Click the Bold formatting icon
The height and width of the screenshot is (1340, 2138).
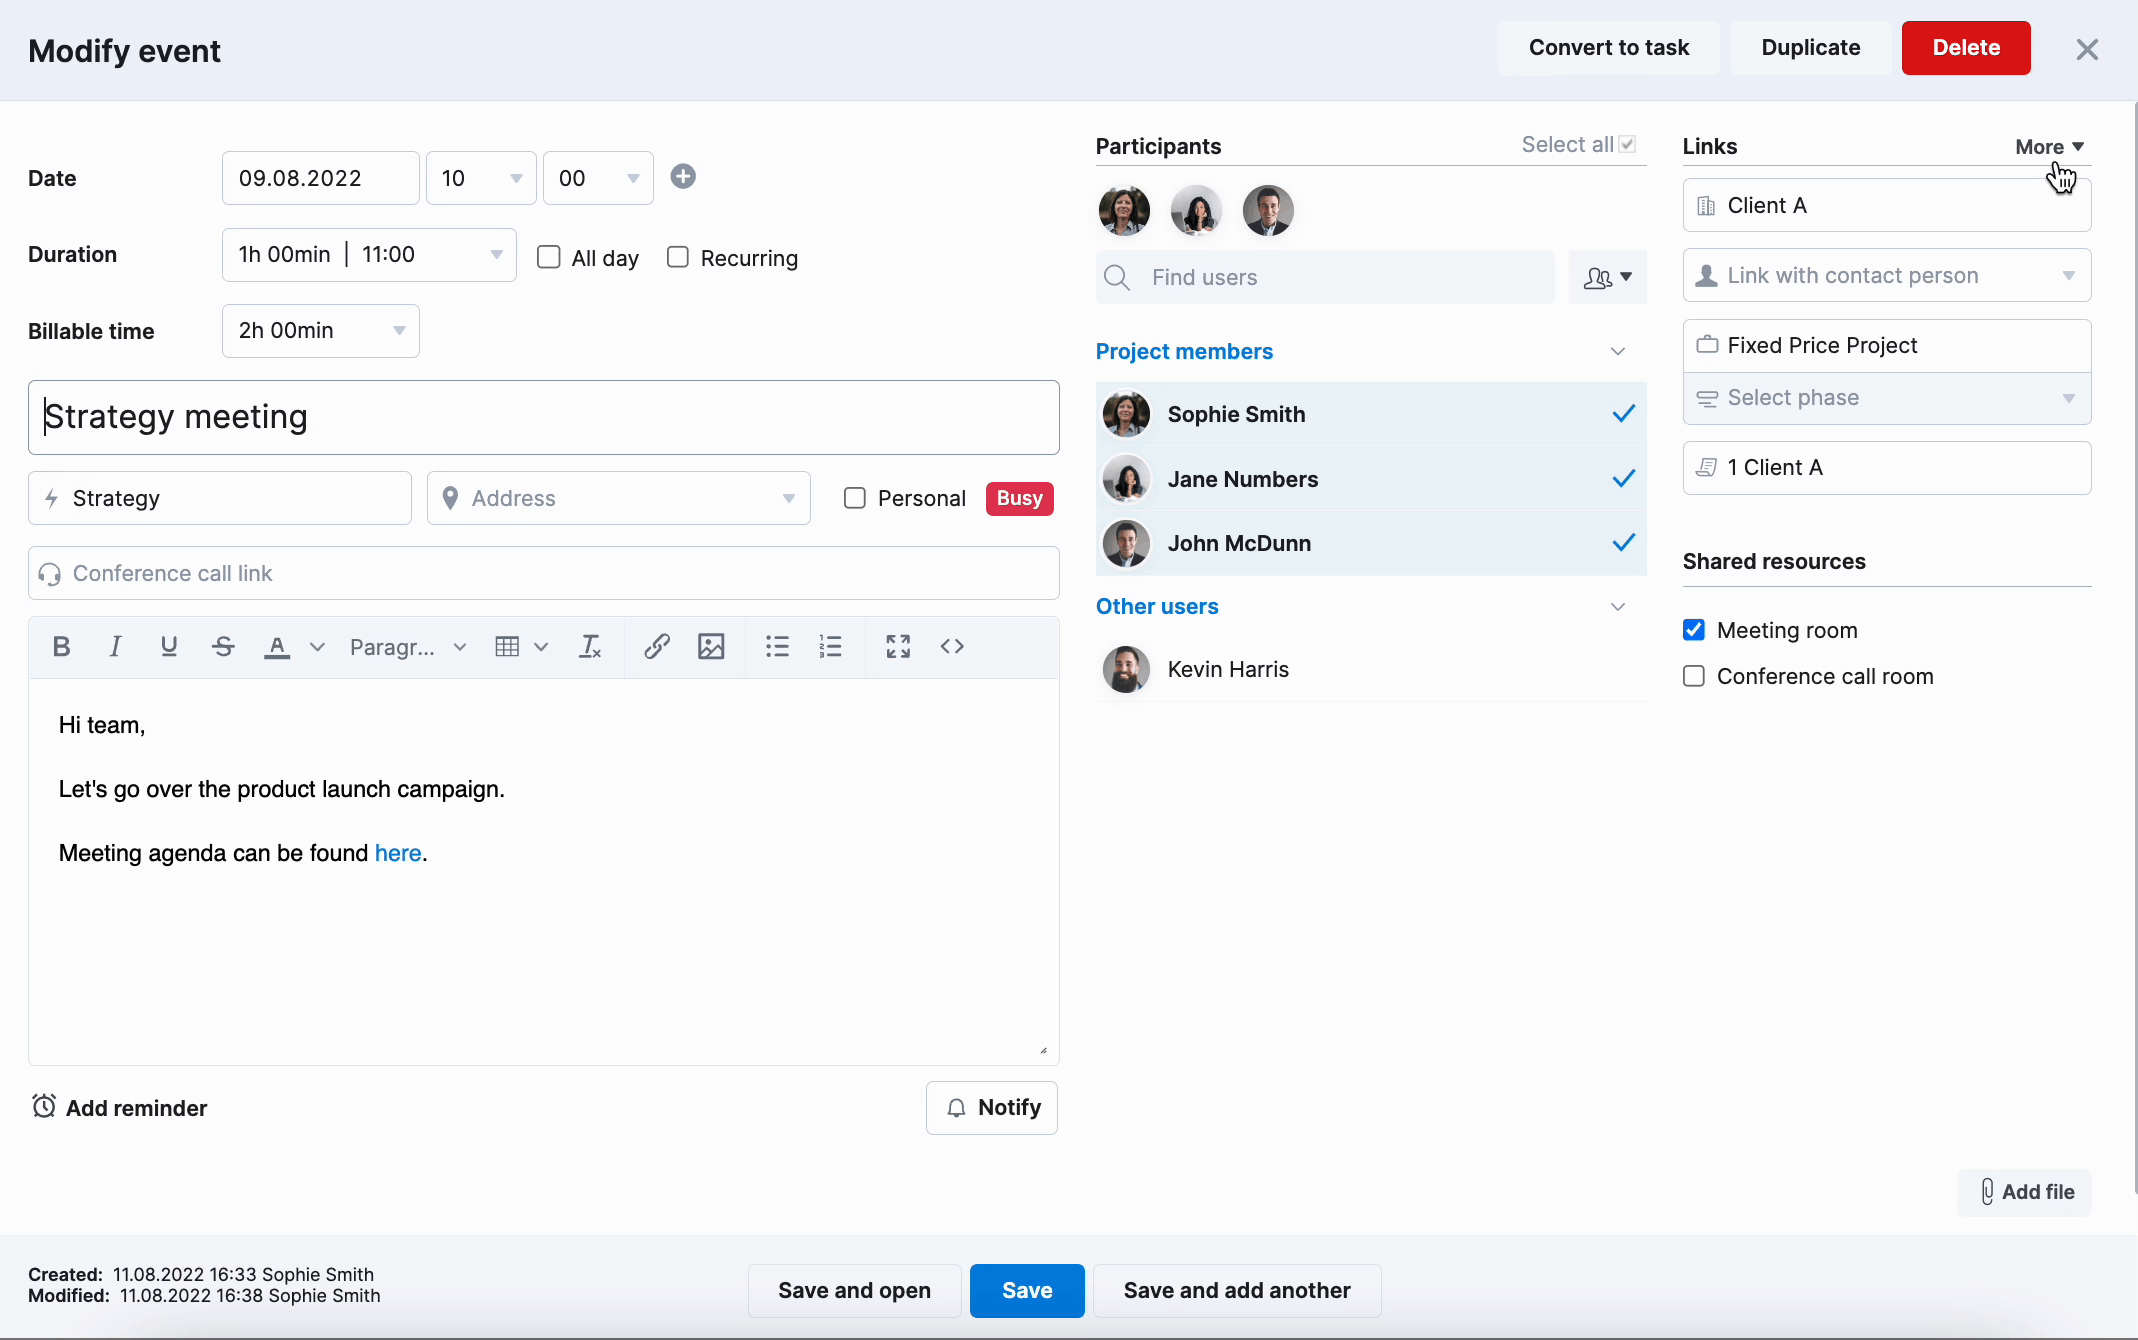click(61, 647)
